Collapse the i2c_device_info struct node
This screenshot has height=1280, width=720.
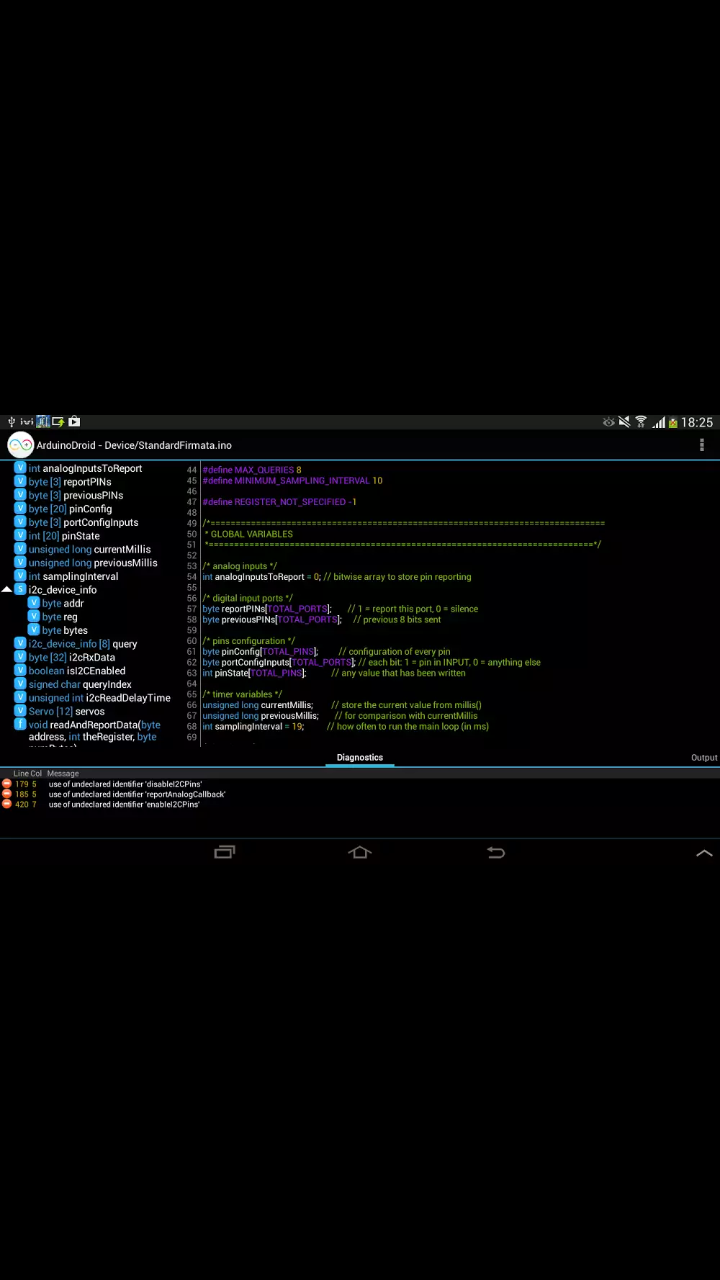[7, 590]
